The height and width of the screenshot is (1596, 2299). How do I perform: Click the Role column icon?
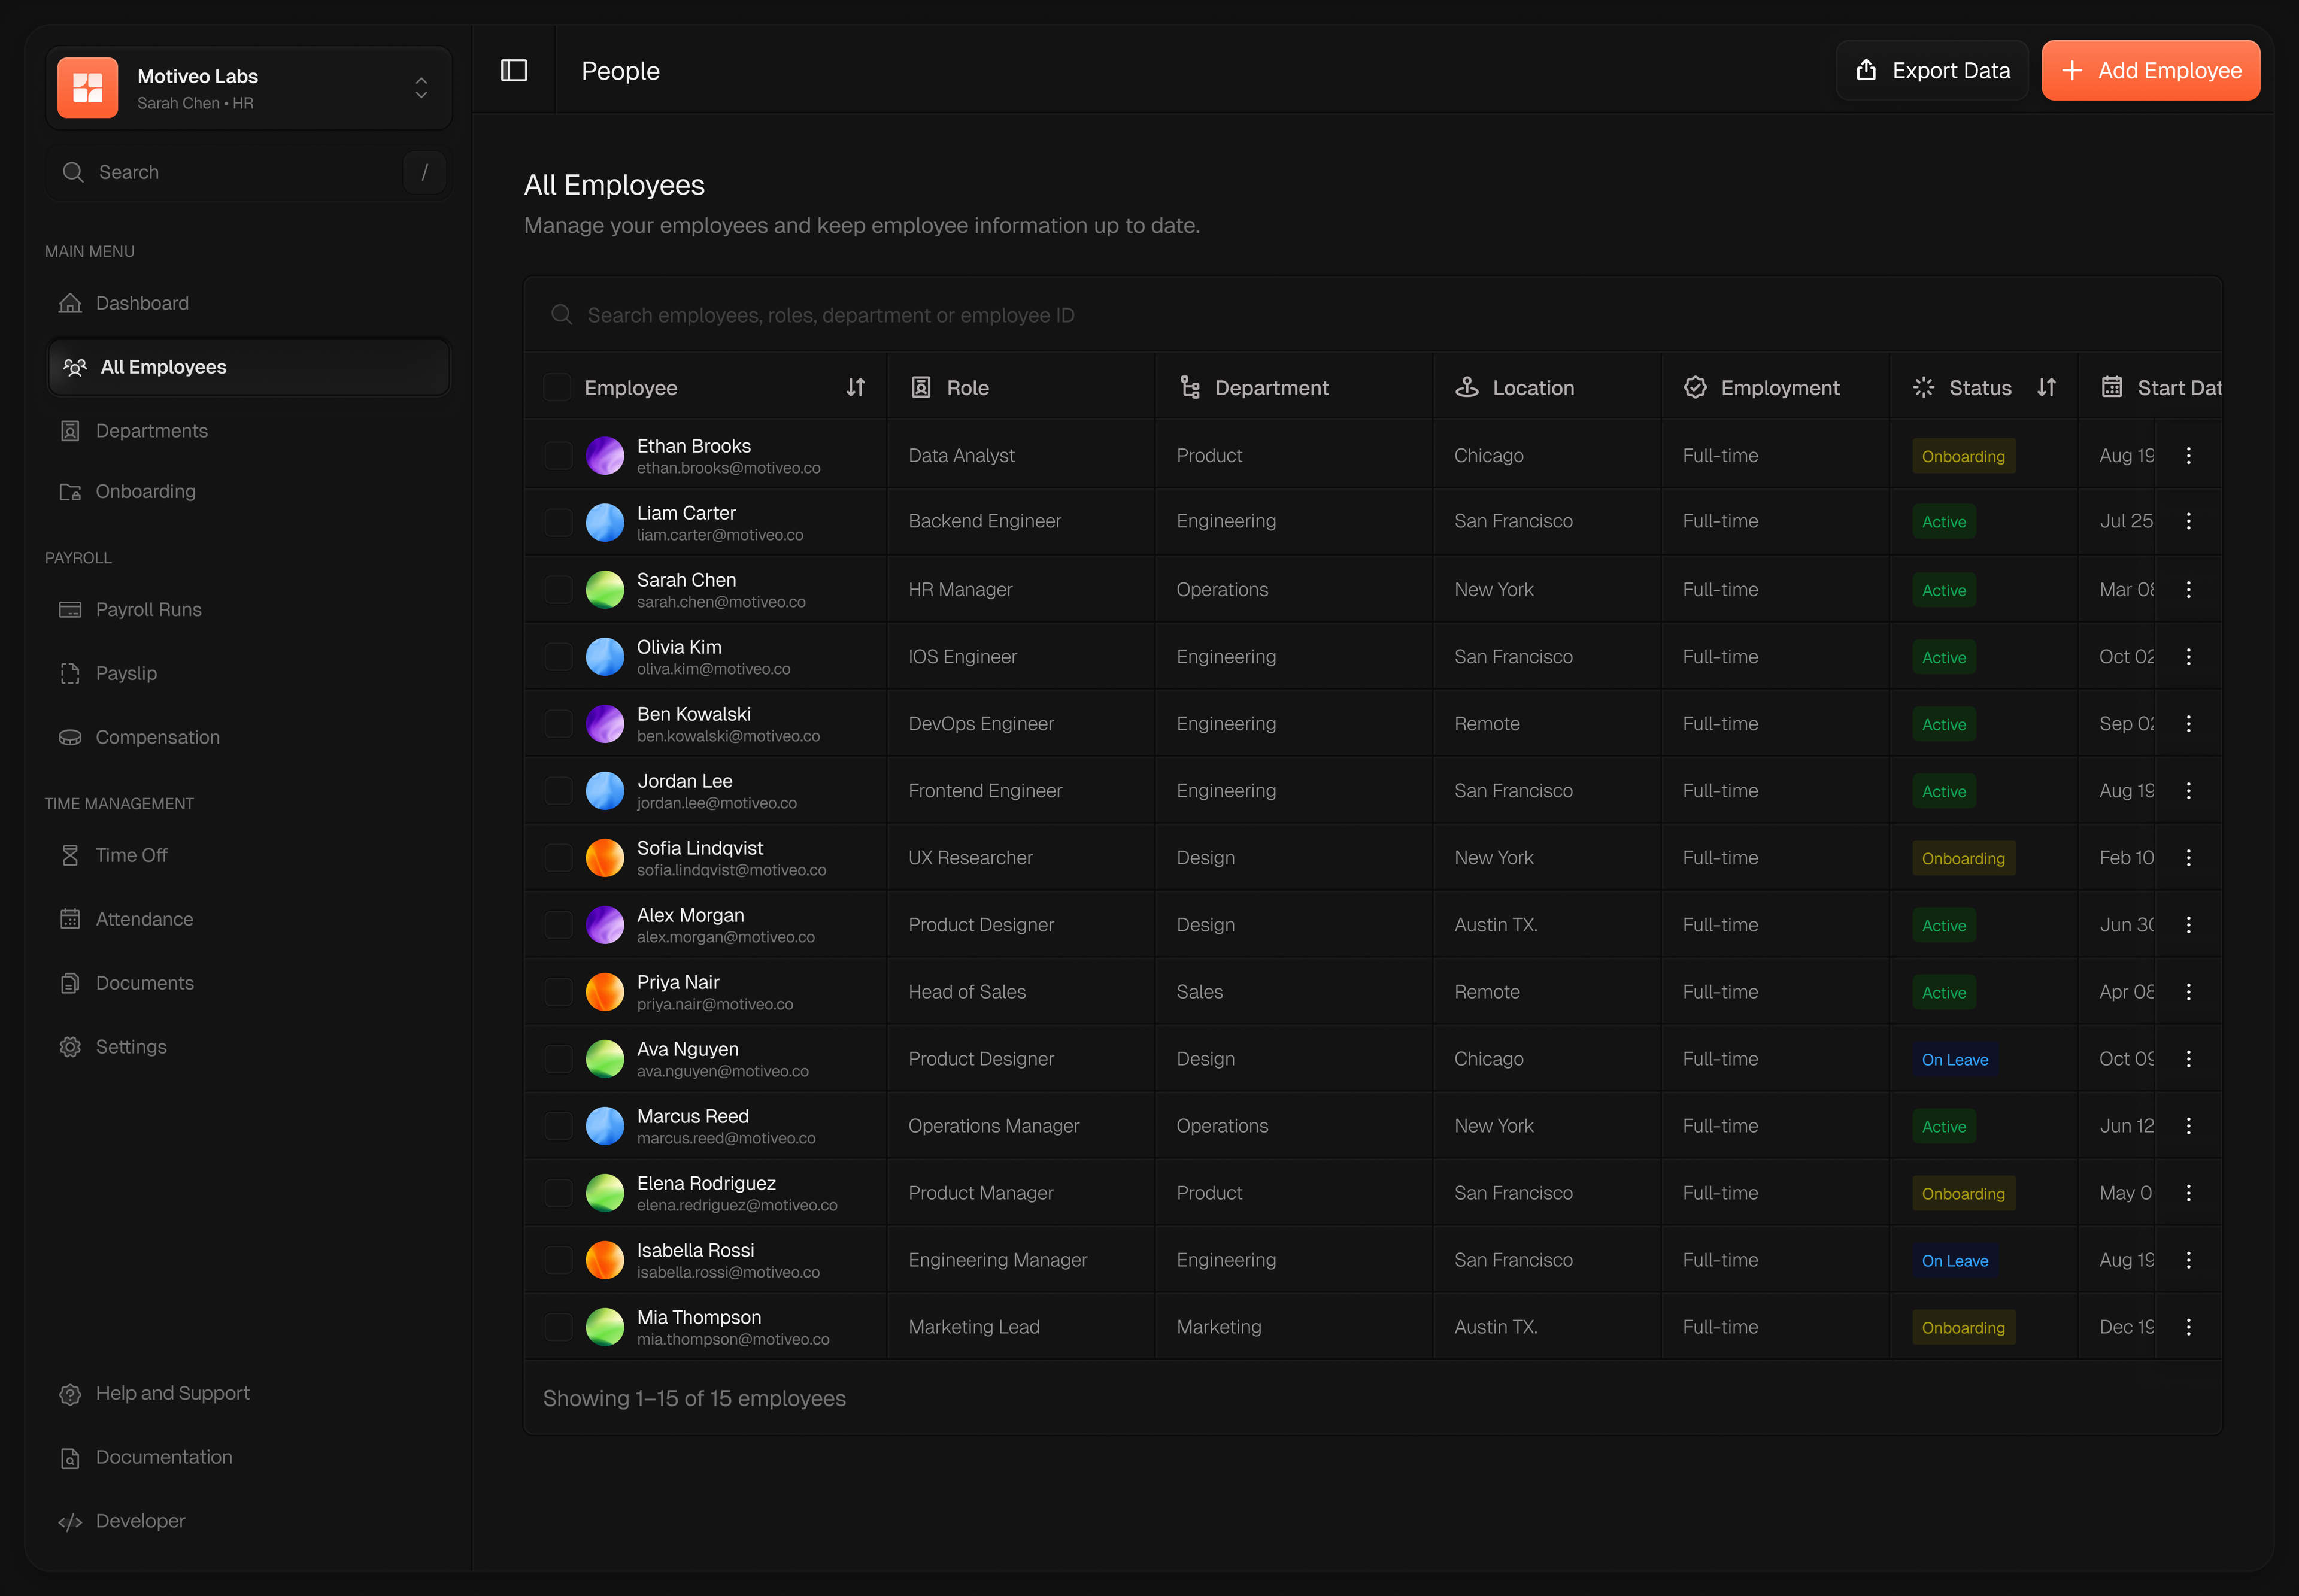pos(921,387)
